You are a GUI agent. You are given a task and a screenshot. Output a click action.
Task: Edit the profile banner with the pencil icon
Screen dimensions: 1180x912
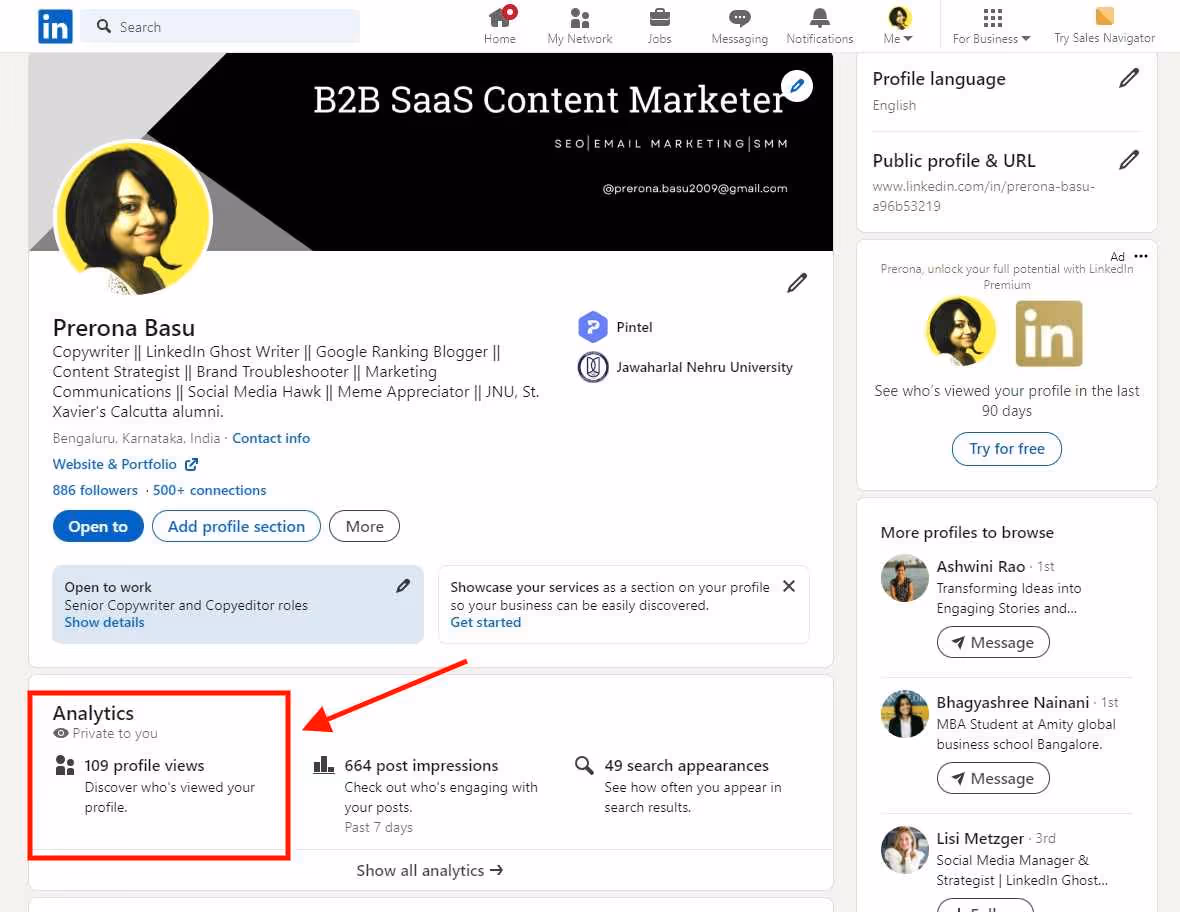[x=797, y=86]
